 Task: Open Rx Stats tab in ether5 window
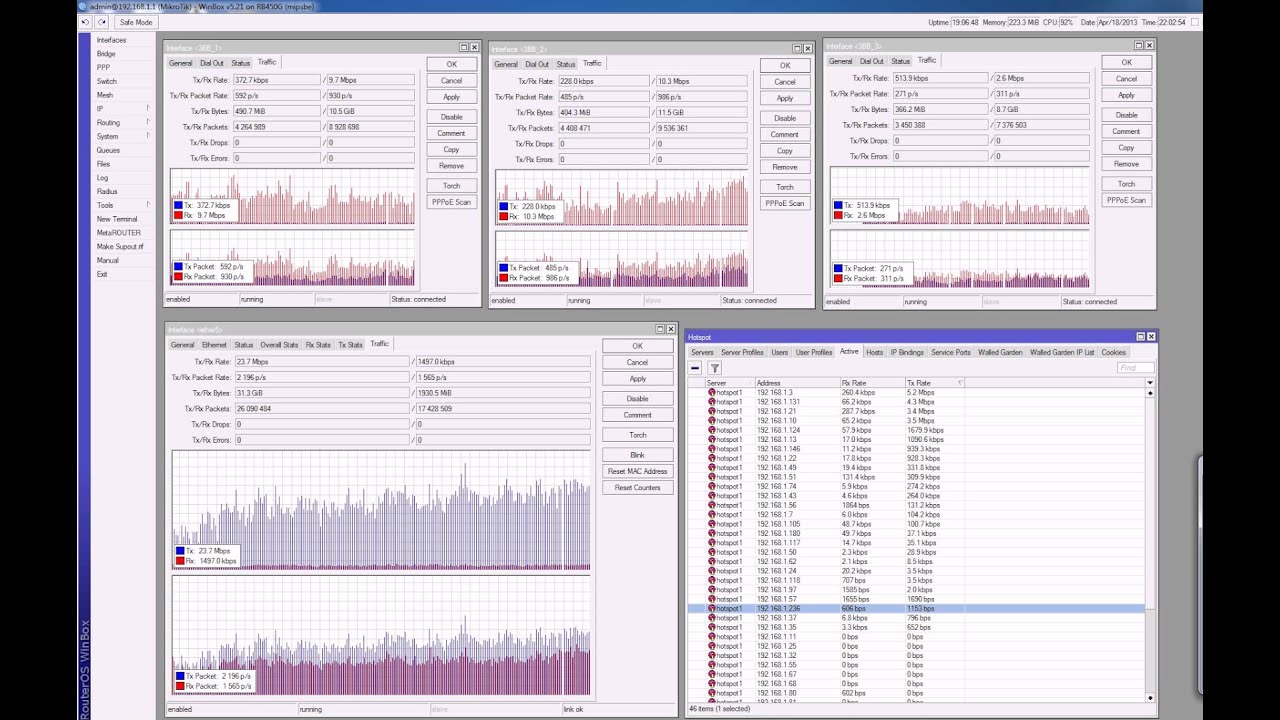pyautogui.click(x=318, y=345)
